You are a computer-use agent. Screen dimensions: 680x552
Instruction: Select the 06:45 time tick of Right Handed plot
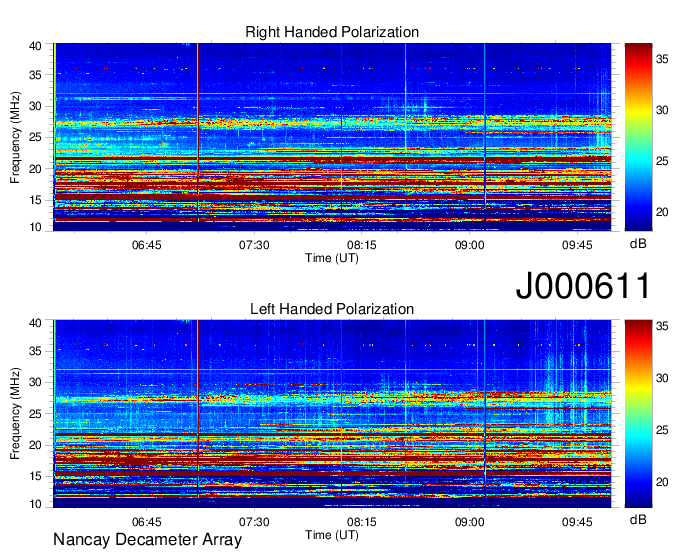pos(147,245)
